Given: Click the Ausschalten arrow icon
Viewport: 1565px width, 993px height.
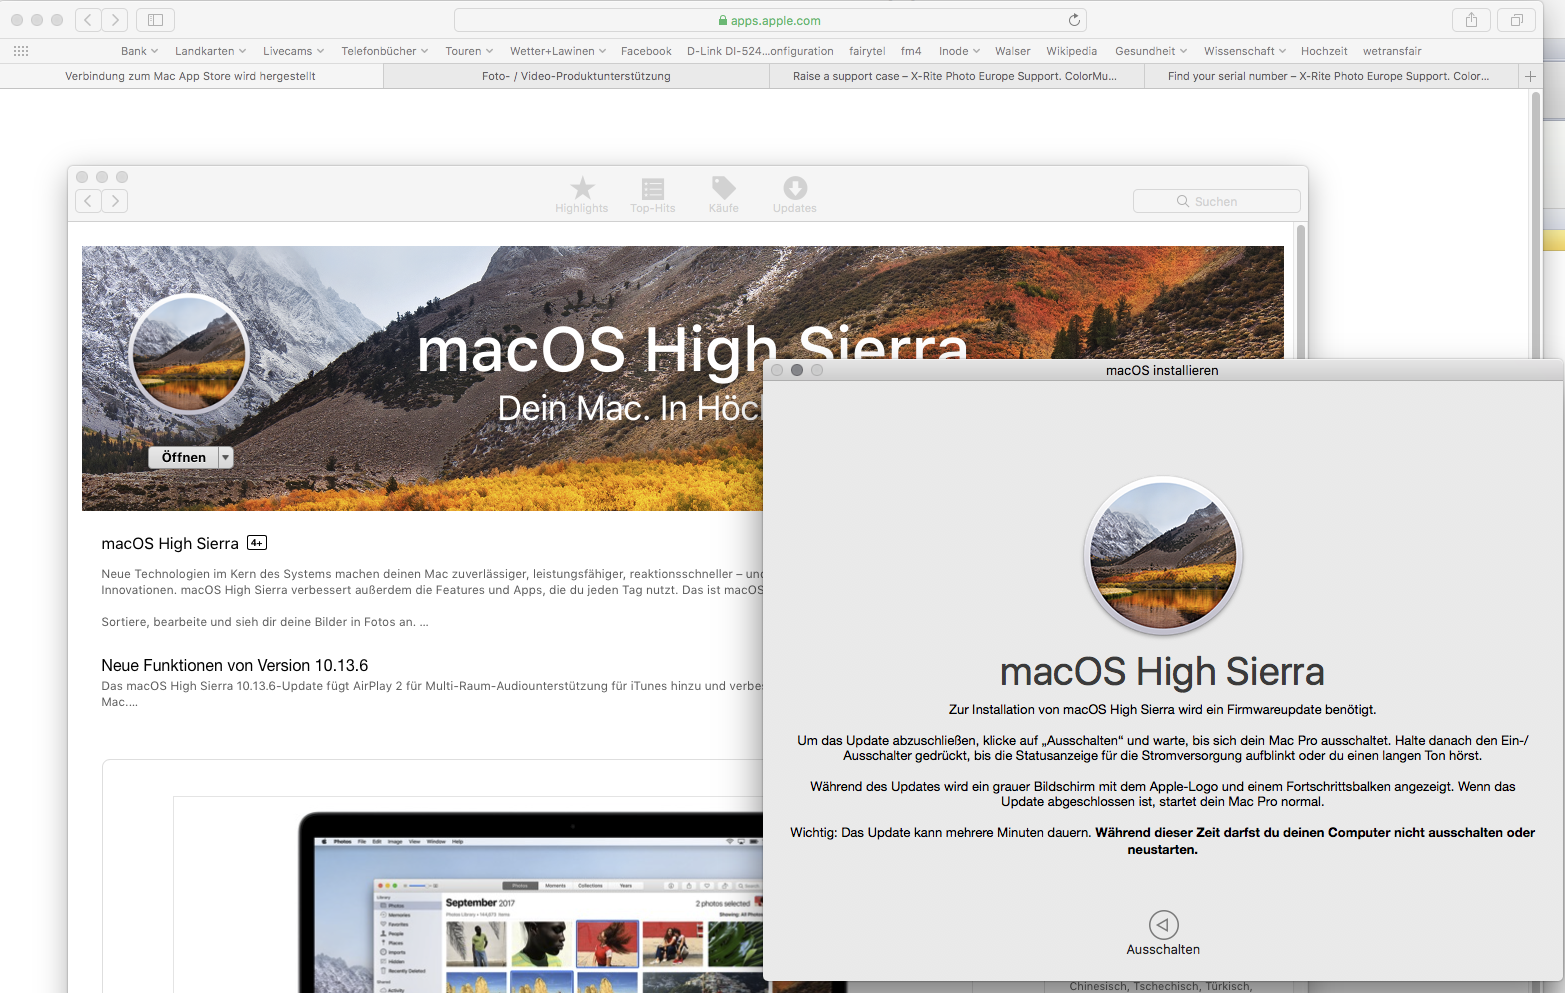Looking at the screenshot, I should coord(1163,924).
